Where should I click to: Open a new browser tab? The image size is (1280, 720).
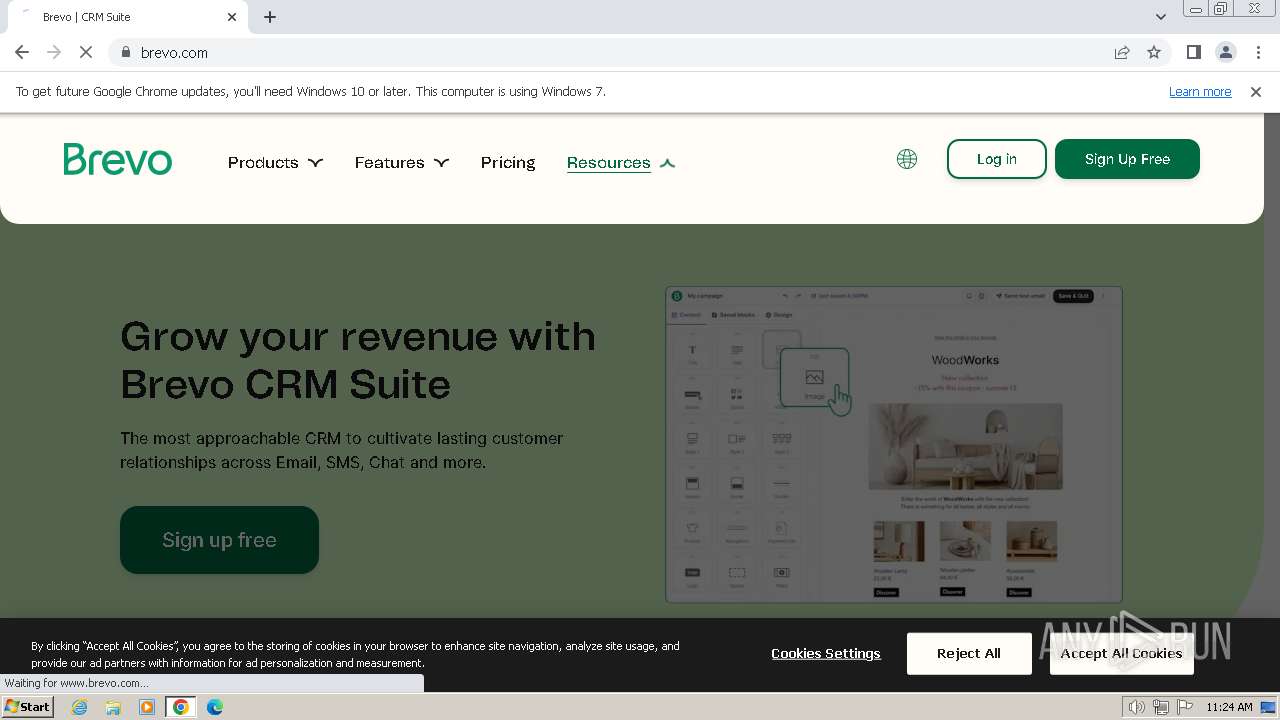270,17
